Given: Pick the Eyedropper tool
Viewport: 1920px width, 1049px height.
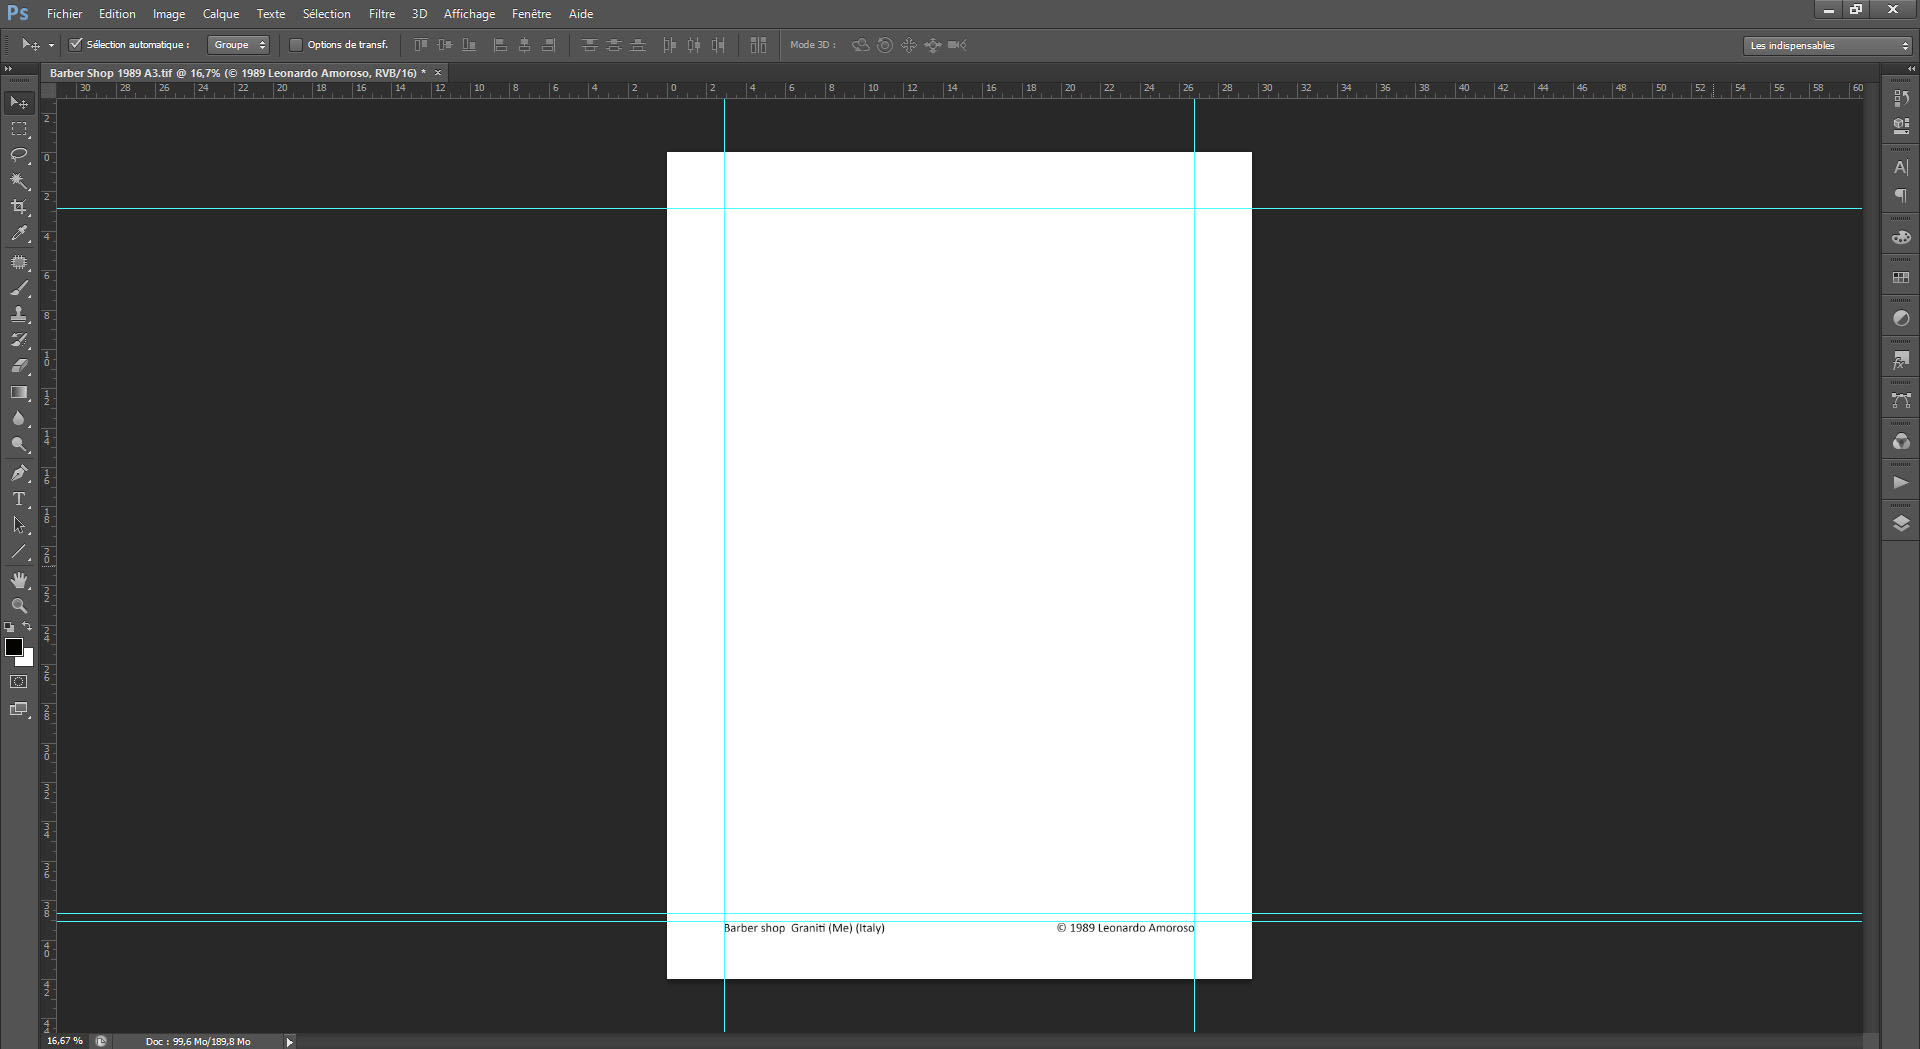Looking at the screenshot, I should point(19,233).
